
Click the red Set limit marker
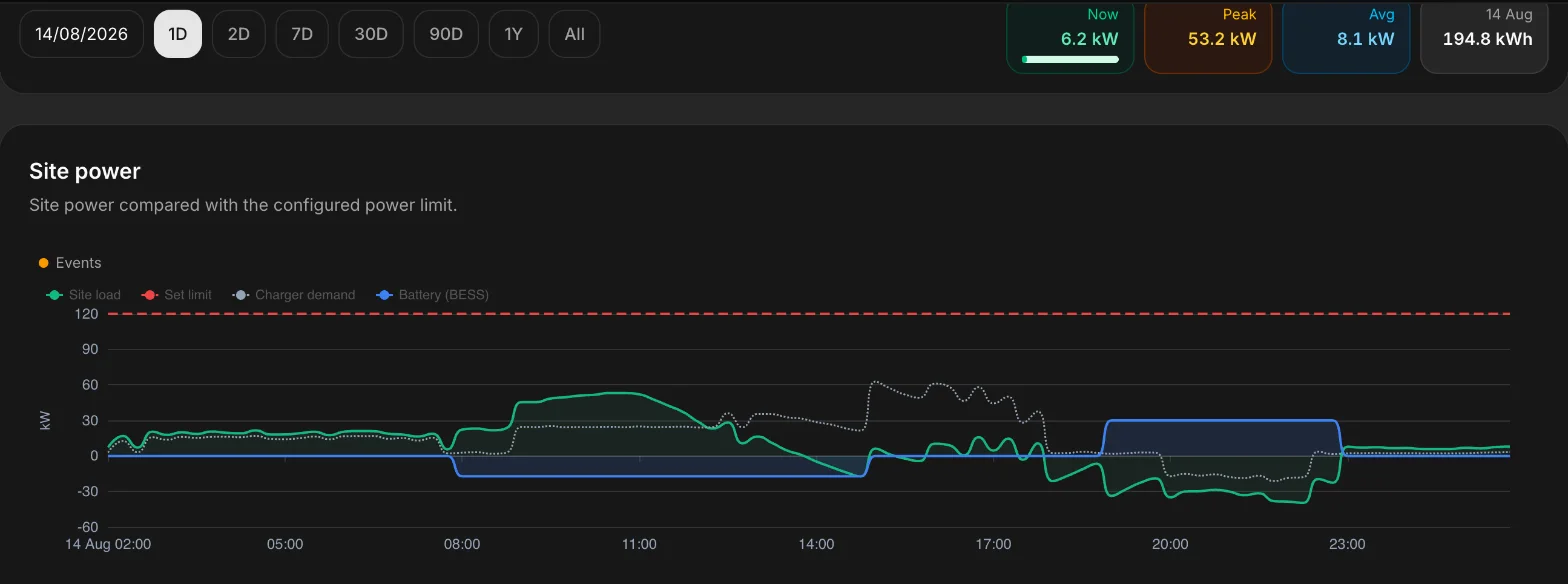click(150, 295)
